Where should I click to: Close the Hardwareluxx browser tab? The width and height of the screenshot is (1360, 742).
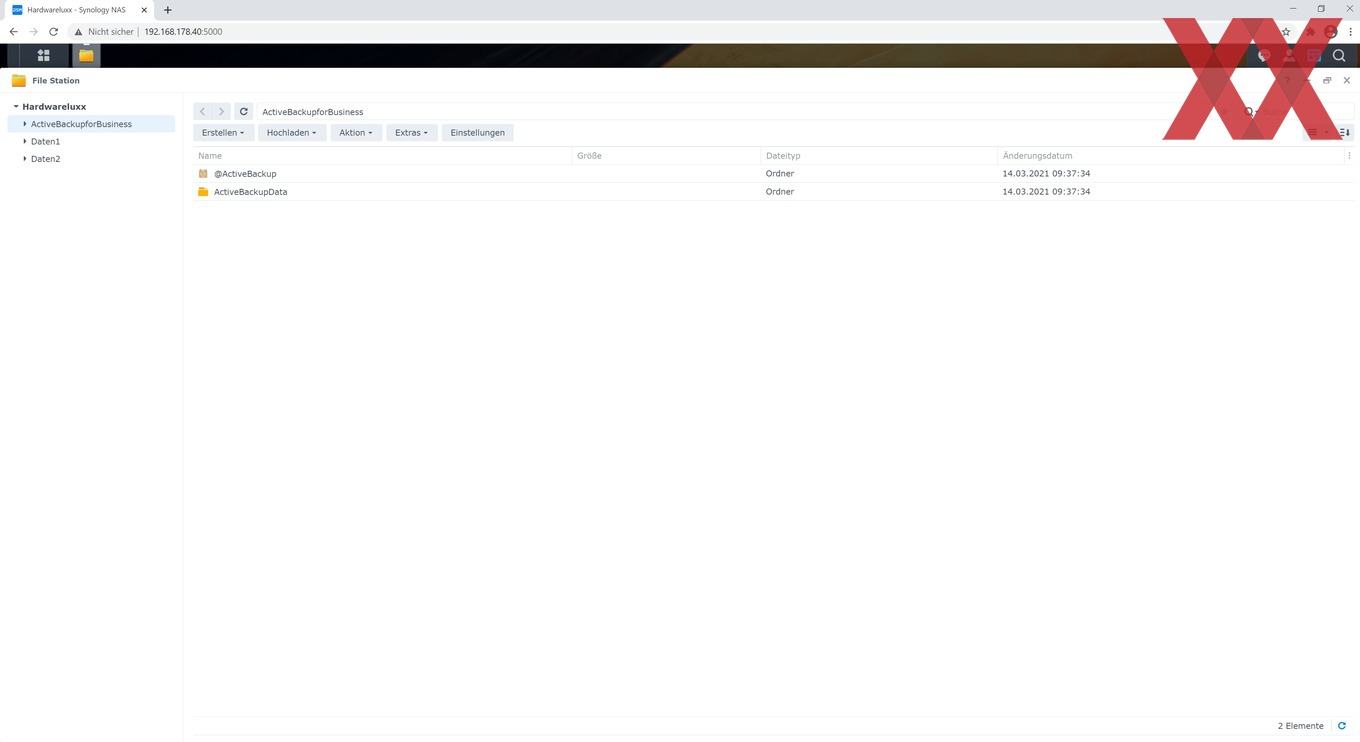144,10
